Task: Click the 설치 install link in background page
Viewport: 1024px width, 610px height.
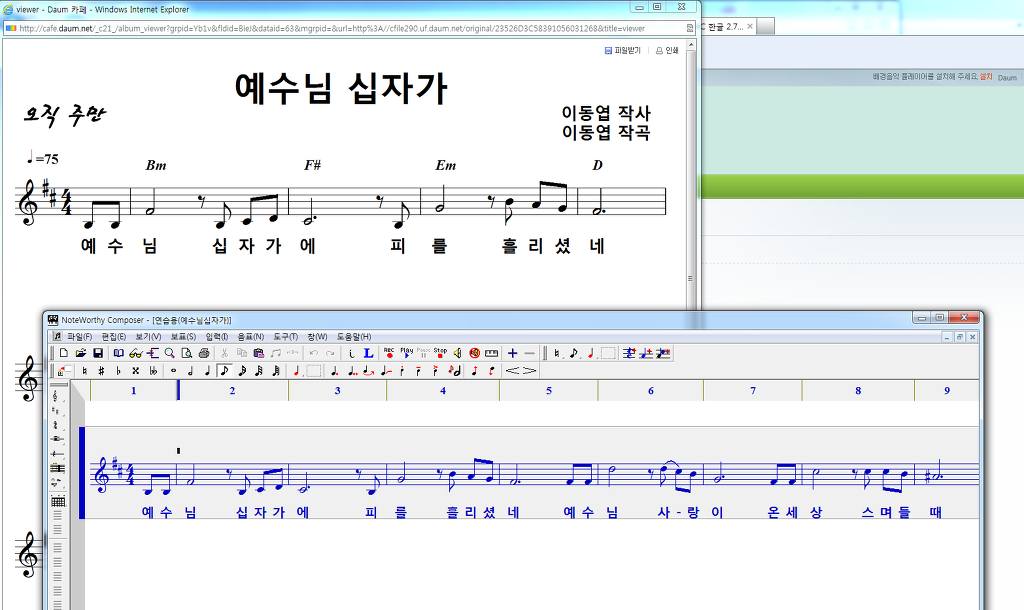Action: pyautogui.click(x=985, y=76)
